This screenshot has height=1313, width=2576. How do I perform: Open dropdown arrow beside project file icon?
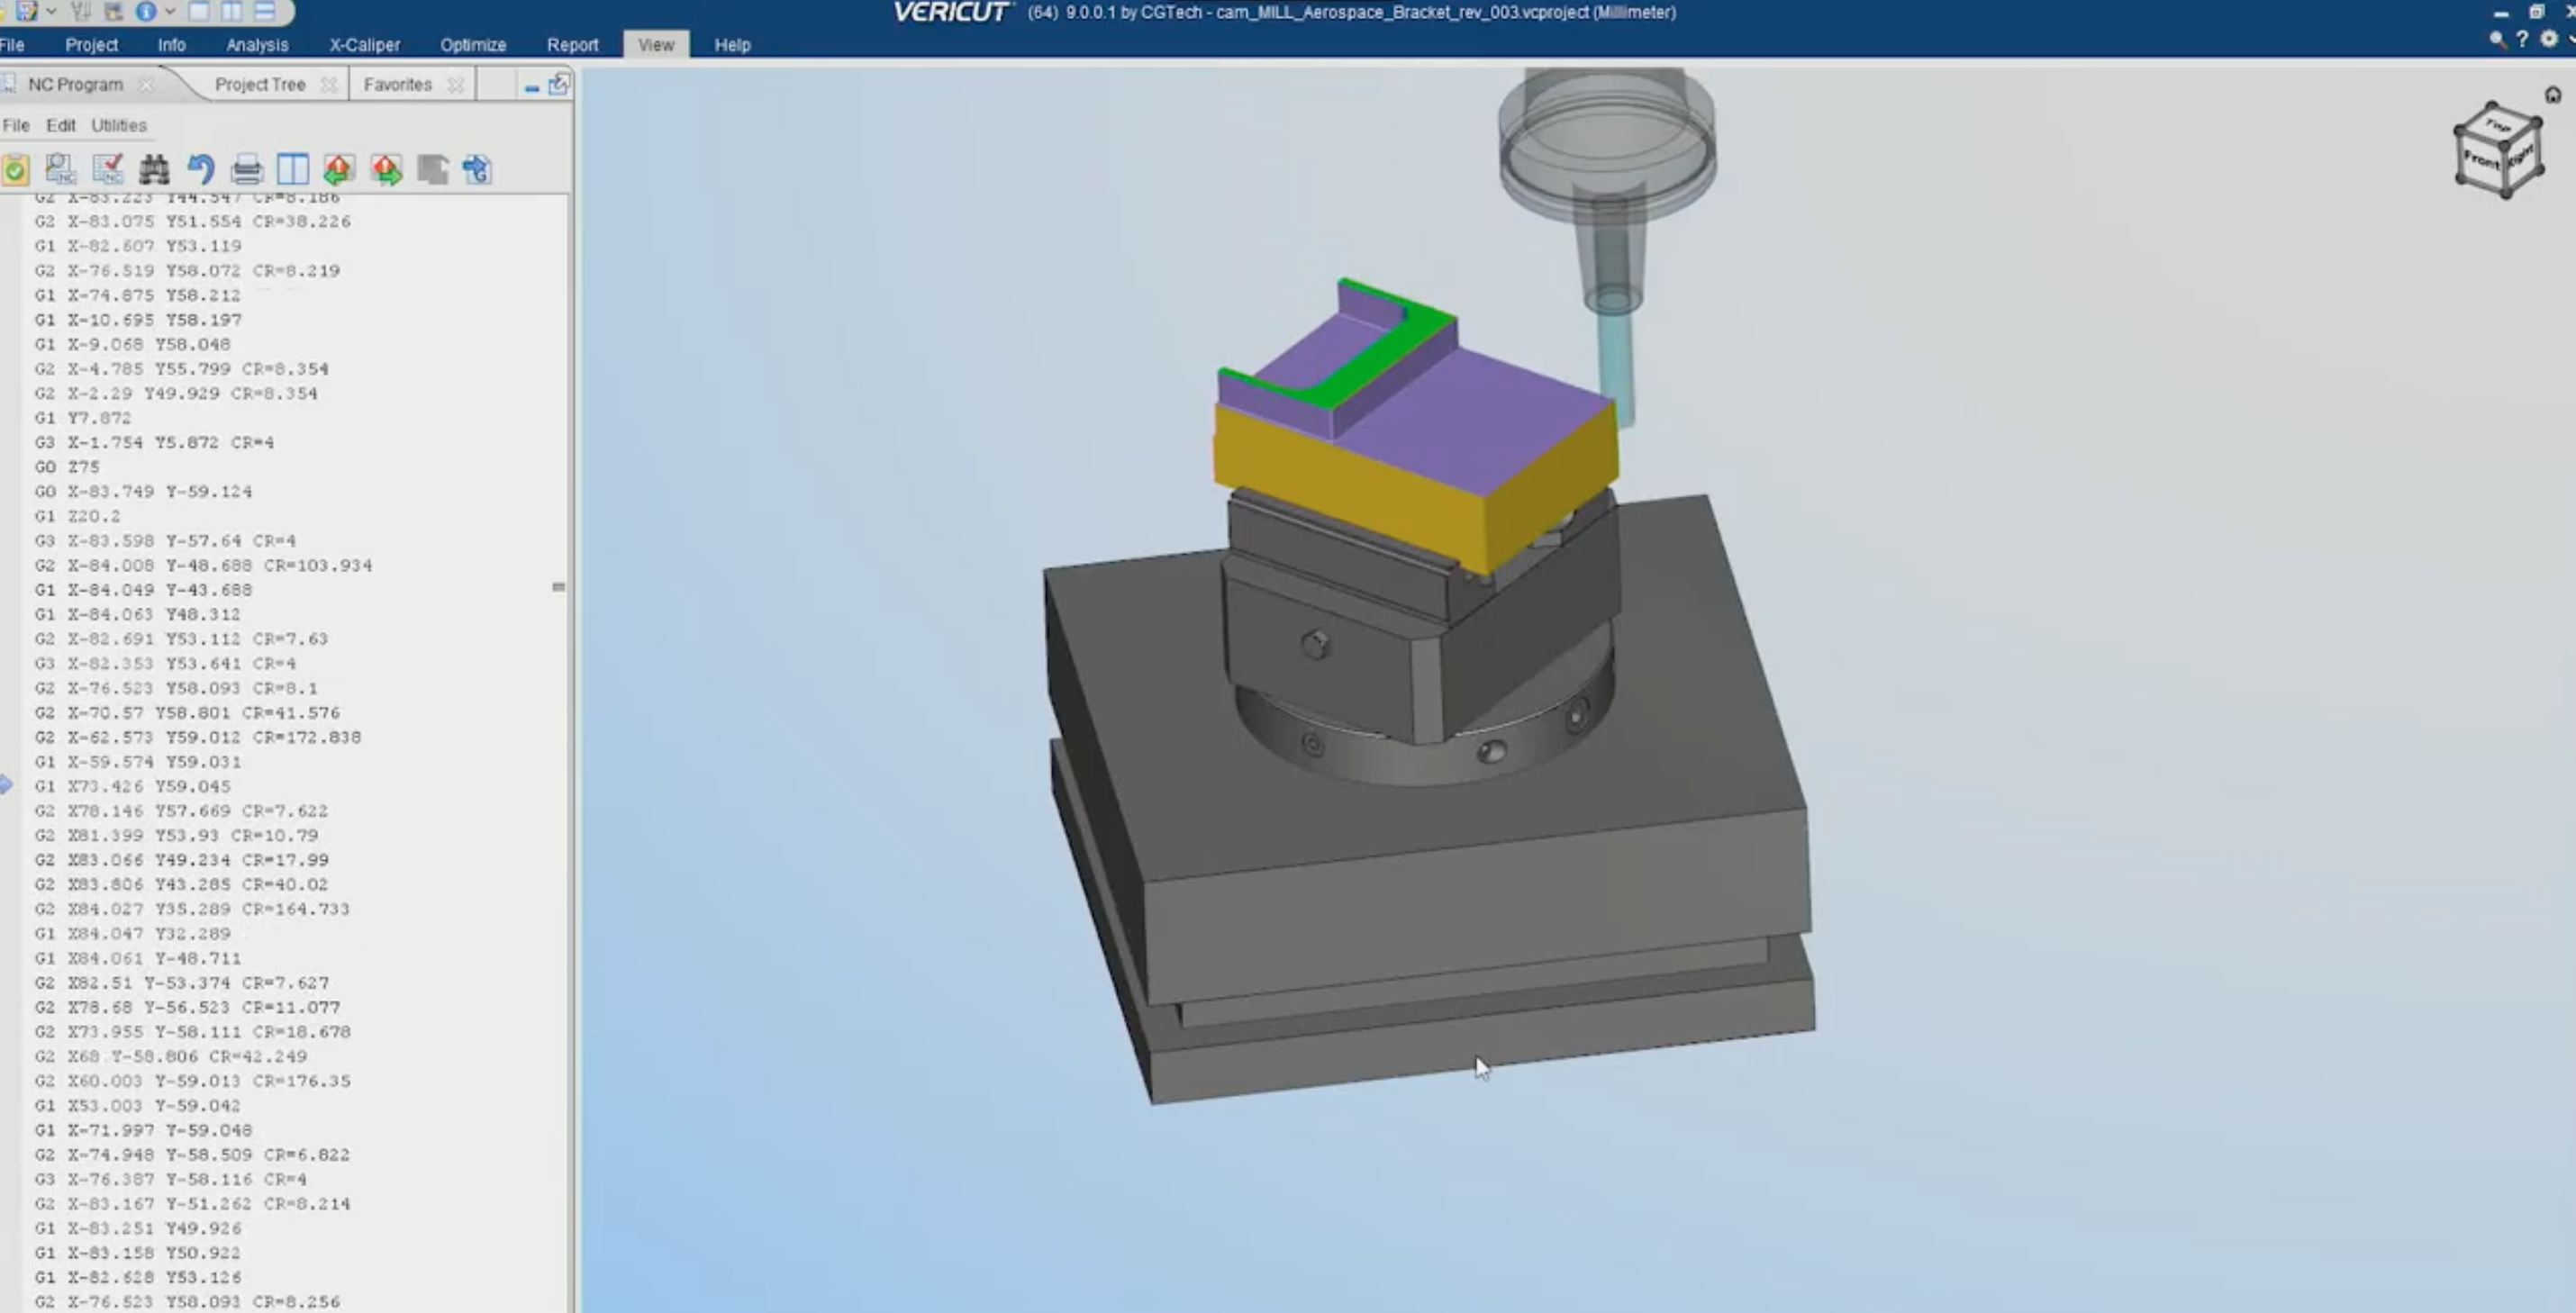point(52,12)
